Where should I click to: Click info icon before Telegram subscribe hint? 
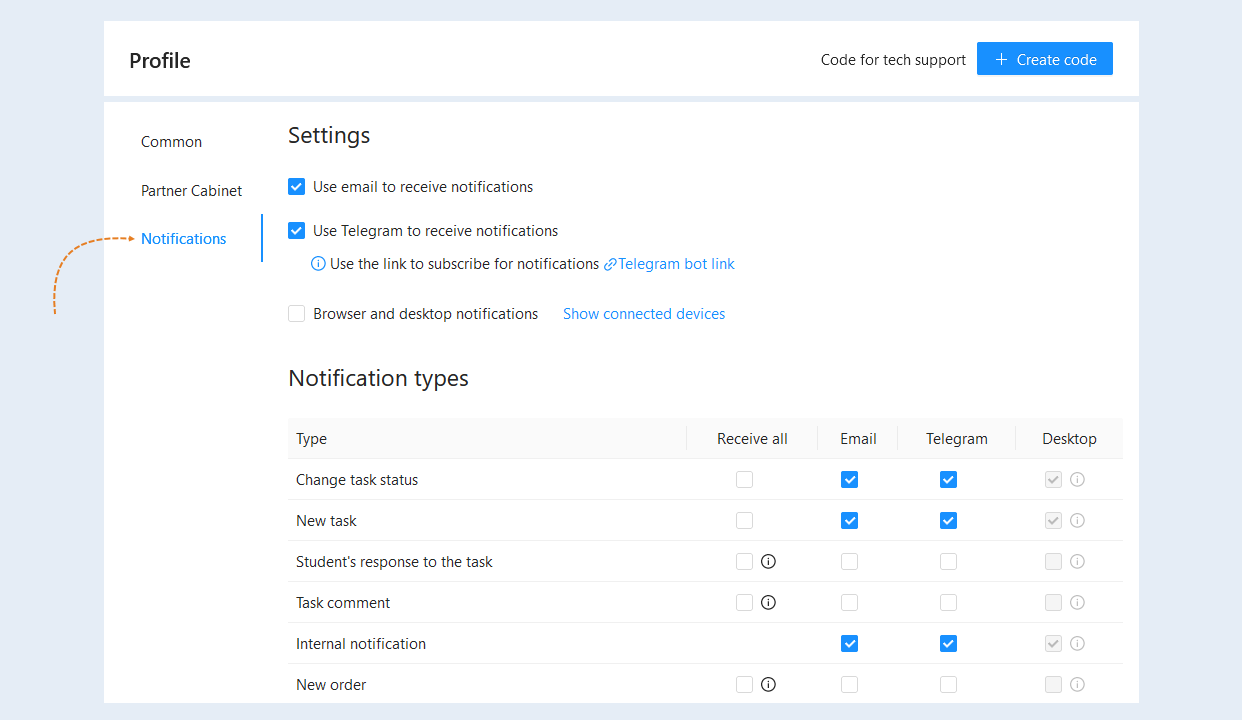[318, 264]
